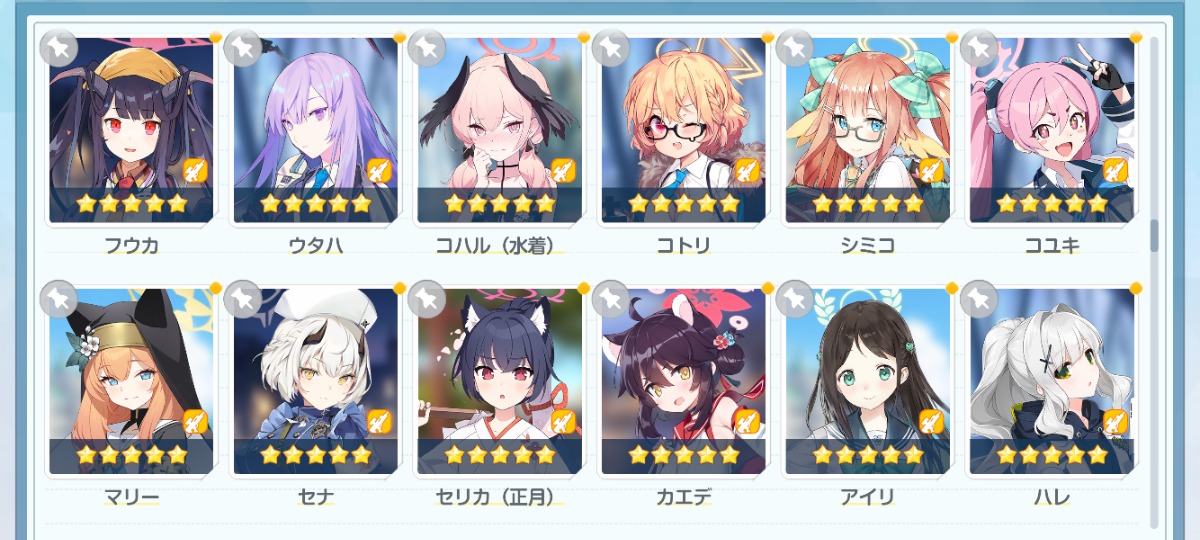The width and height of the screenshot is (1200, 540).
Task: Click pin icon on コトリ card
Action: [611, 47]
